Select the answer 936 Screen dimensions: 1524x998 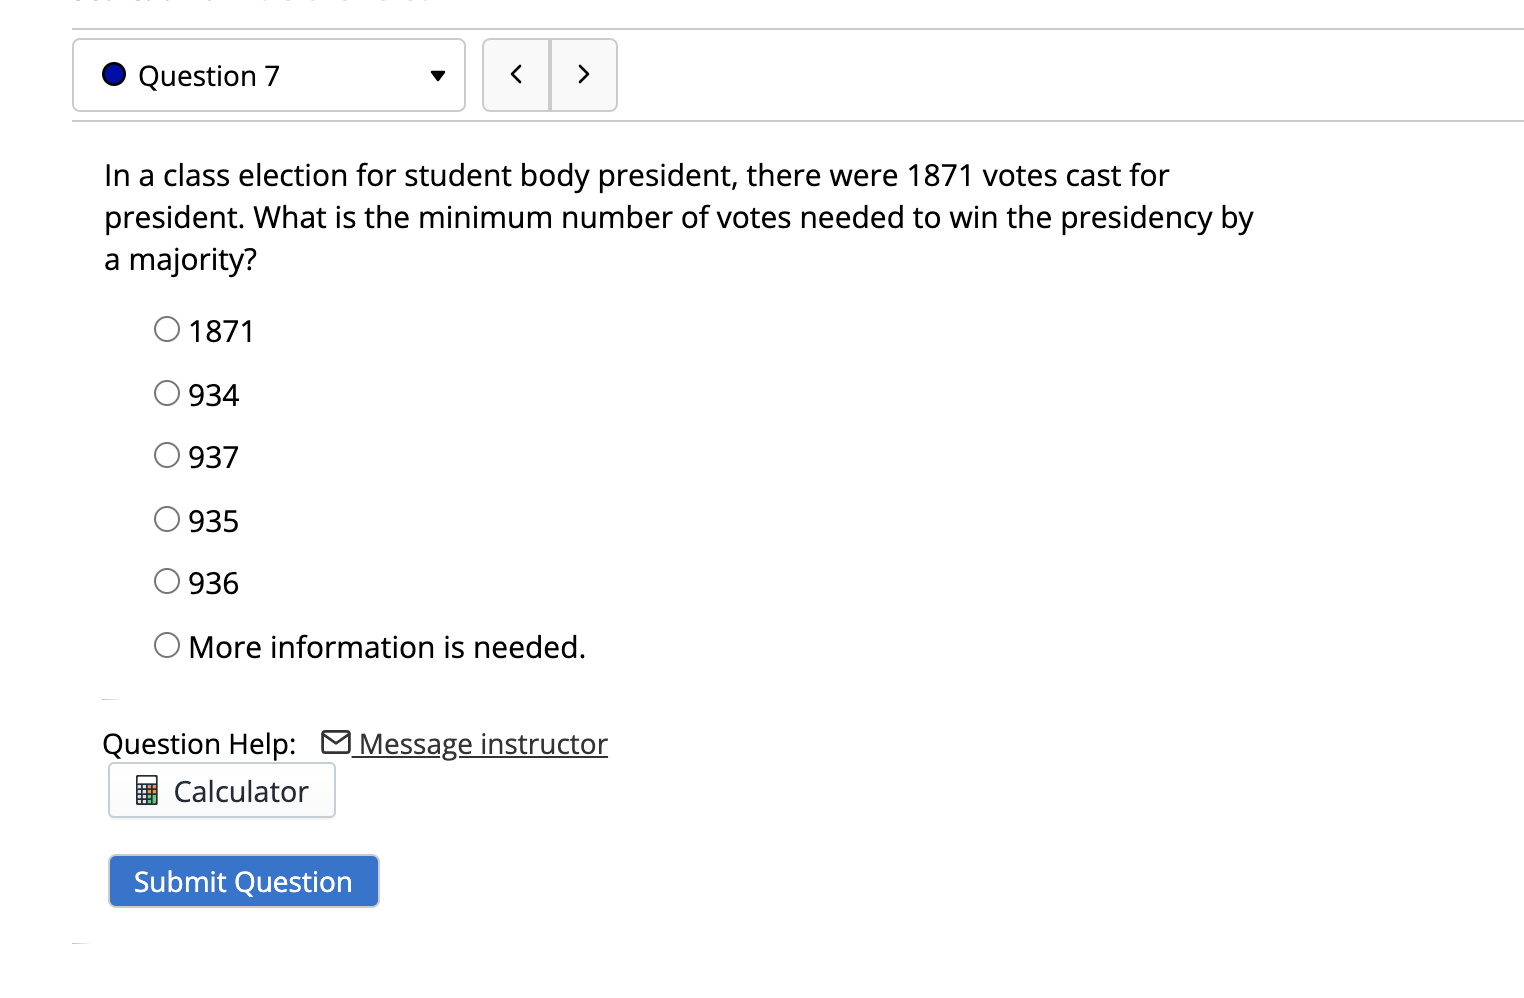pyautogui.click(x=167, y=580)
